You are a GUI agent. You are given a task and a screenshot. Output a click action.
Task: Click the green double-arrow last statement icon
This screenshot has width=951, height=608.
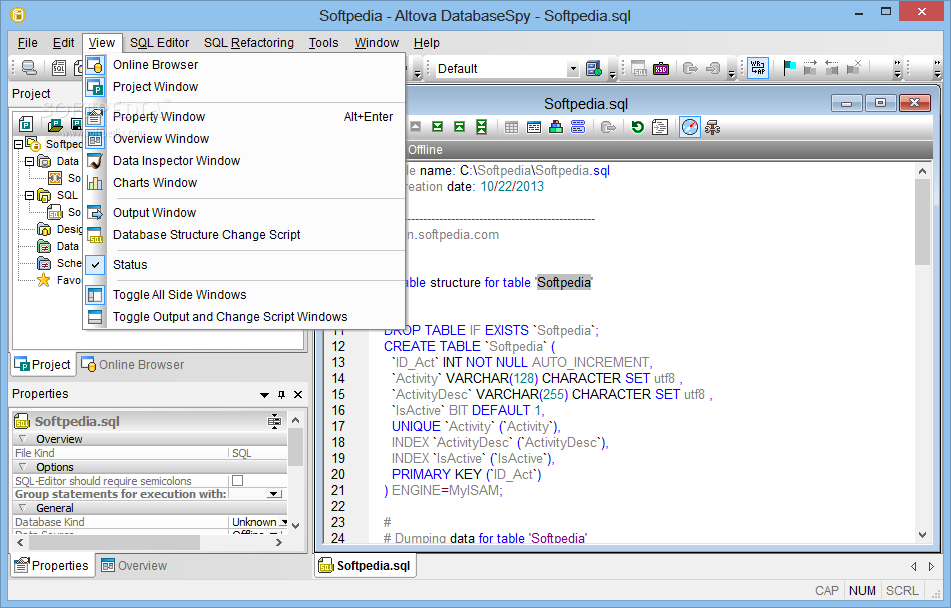pos(481,127)
